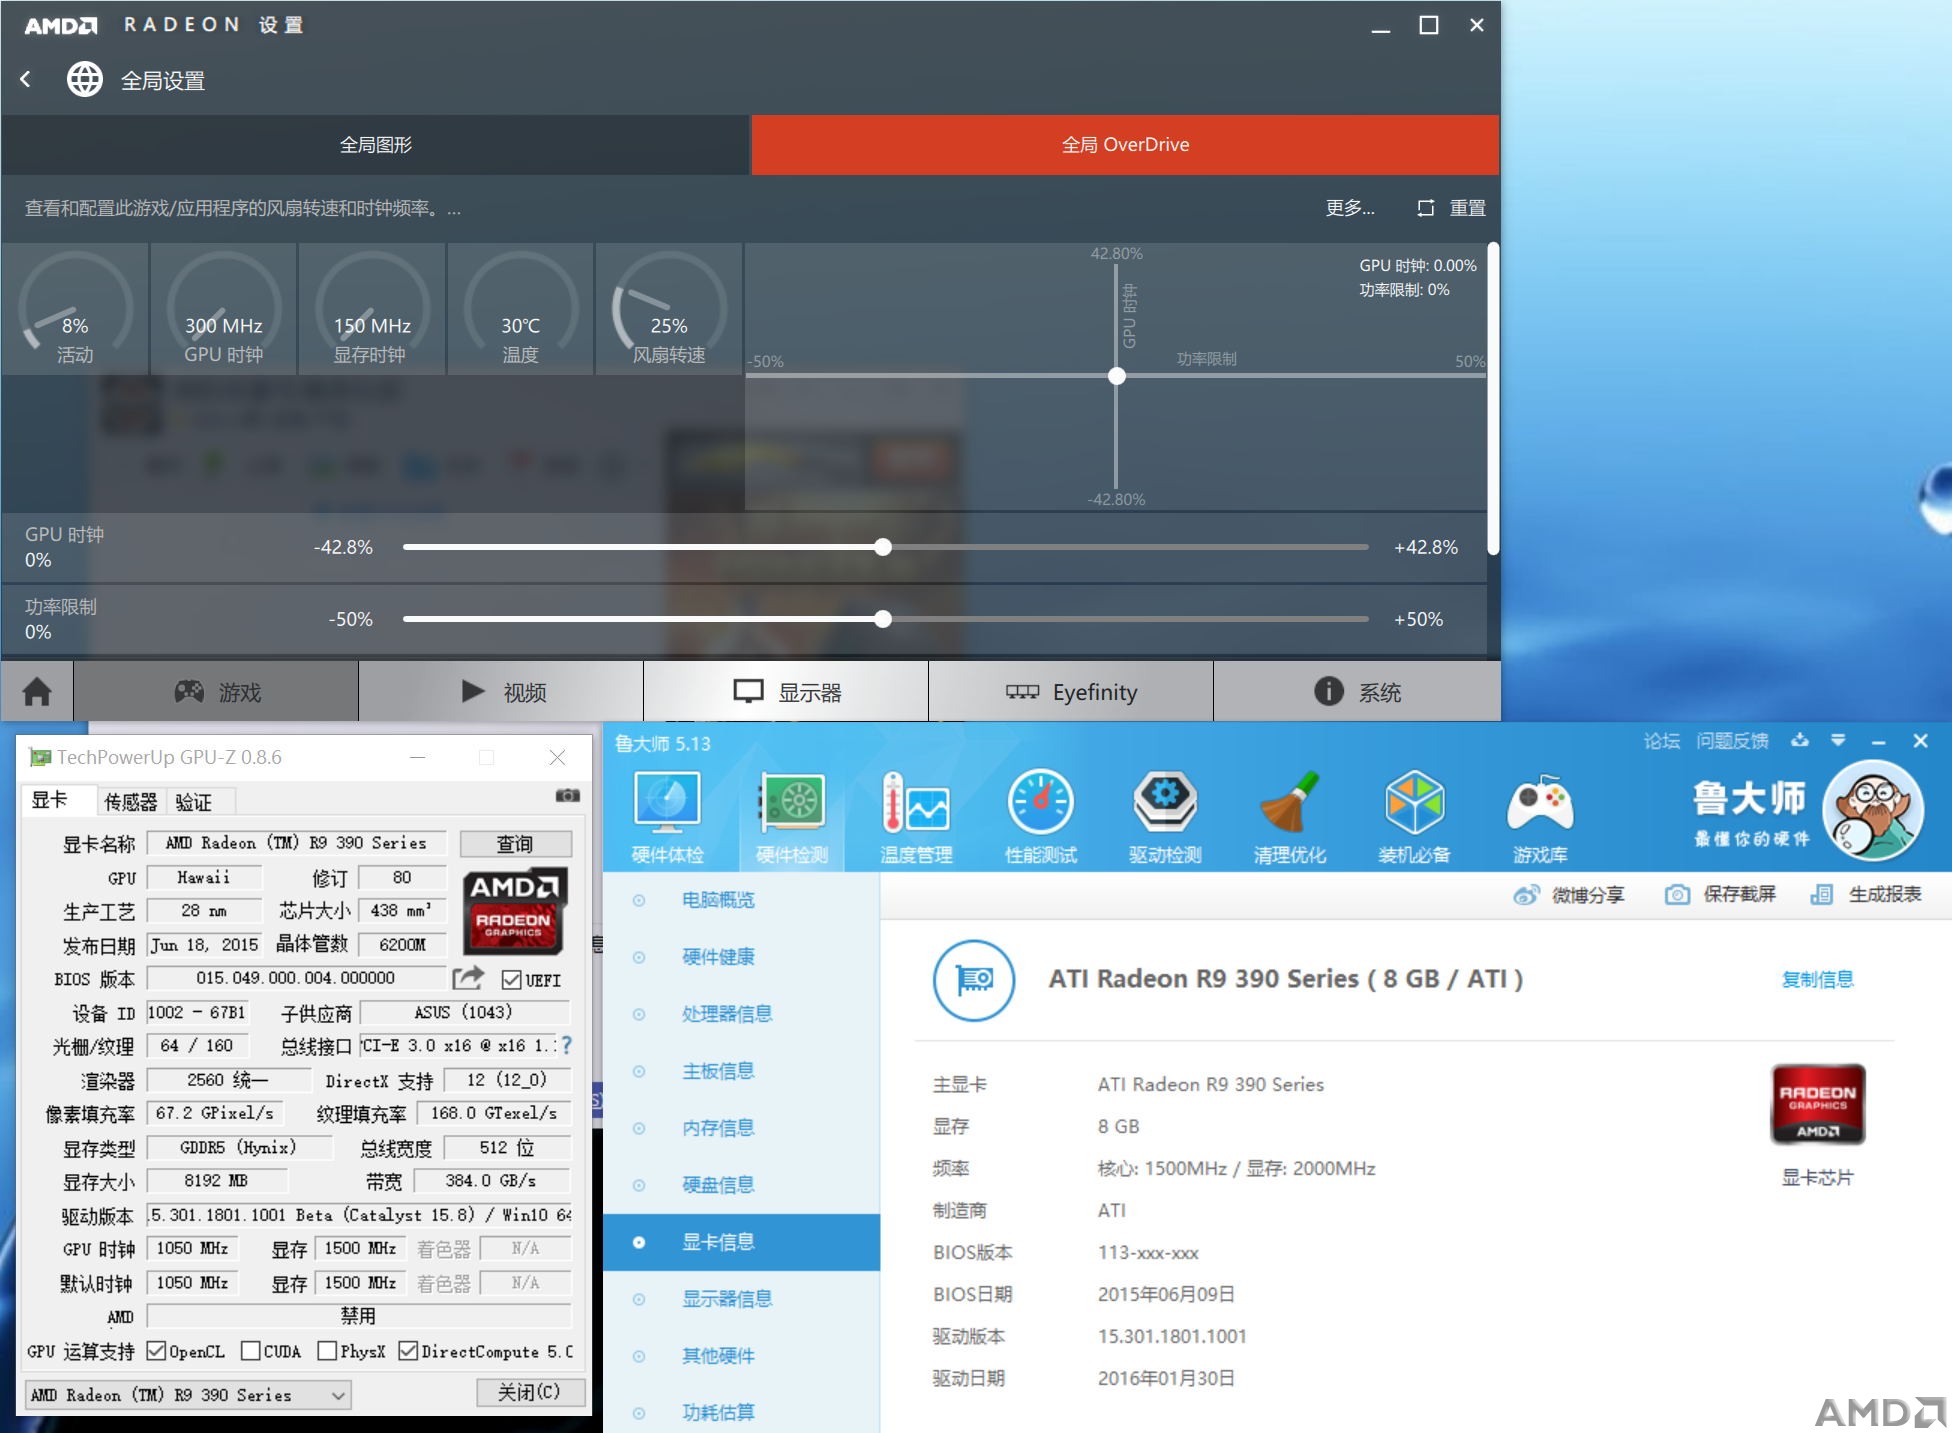Click the 论坛 link in 鲁大师
The image size is (1952, 1433).
1662,741
